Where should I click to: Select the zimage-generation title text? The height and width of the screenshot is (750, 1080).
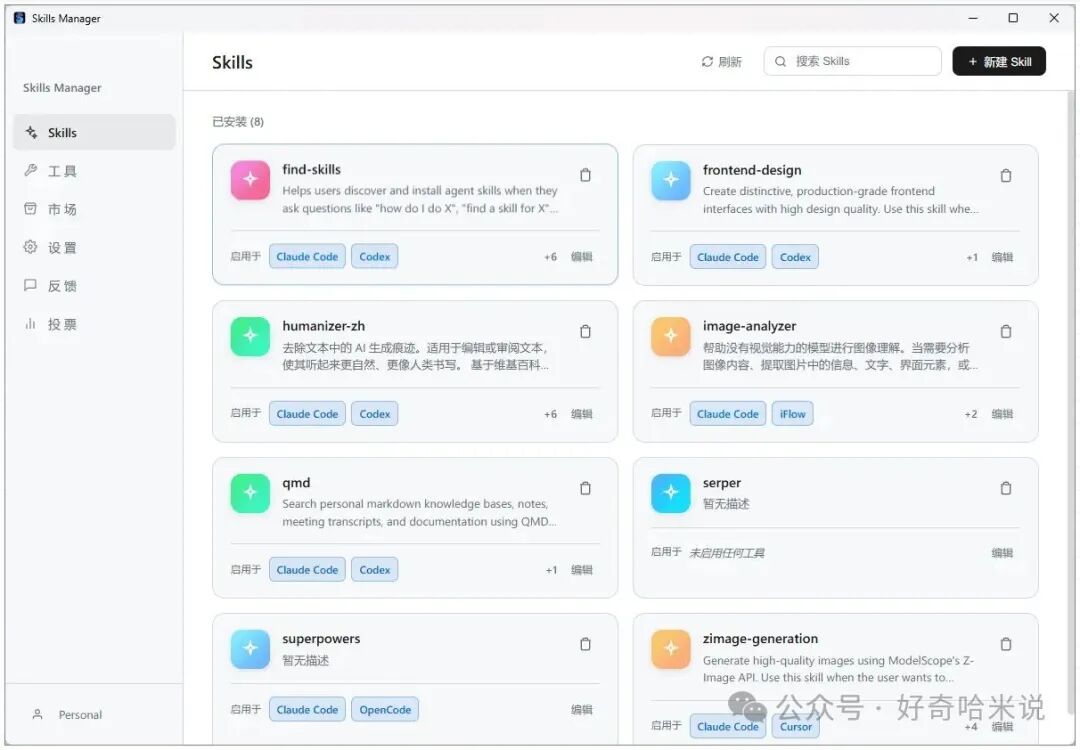tap(760, 638)
